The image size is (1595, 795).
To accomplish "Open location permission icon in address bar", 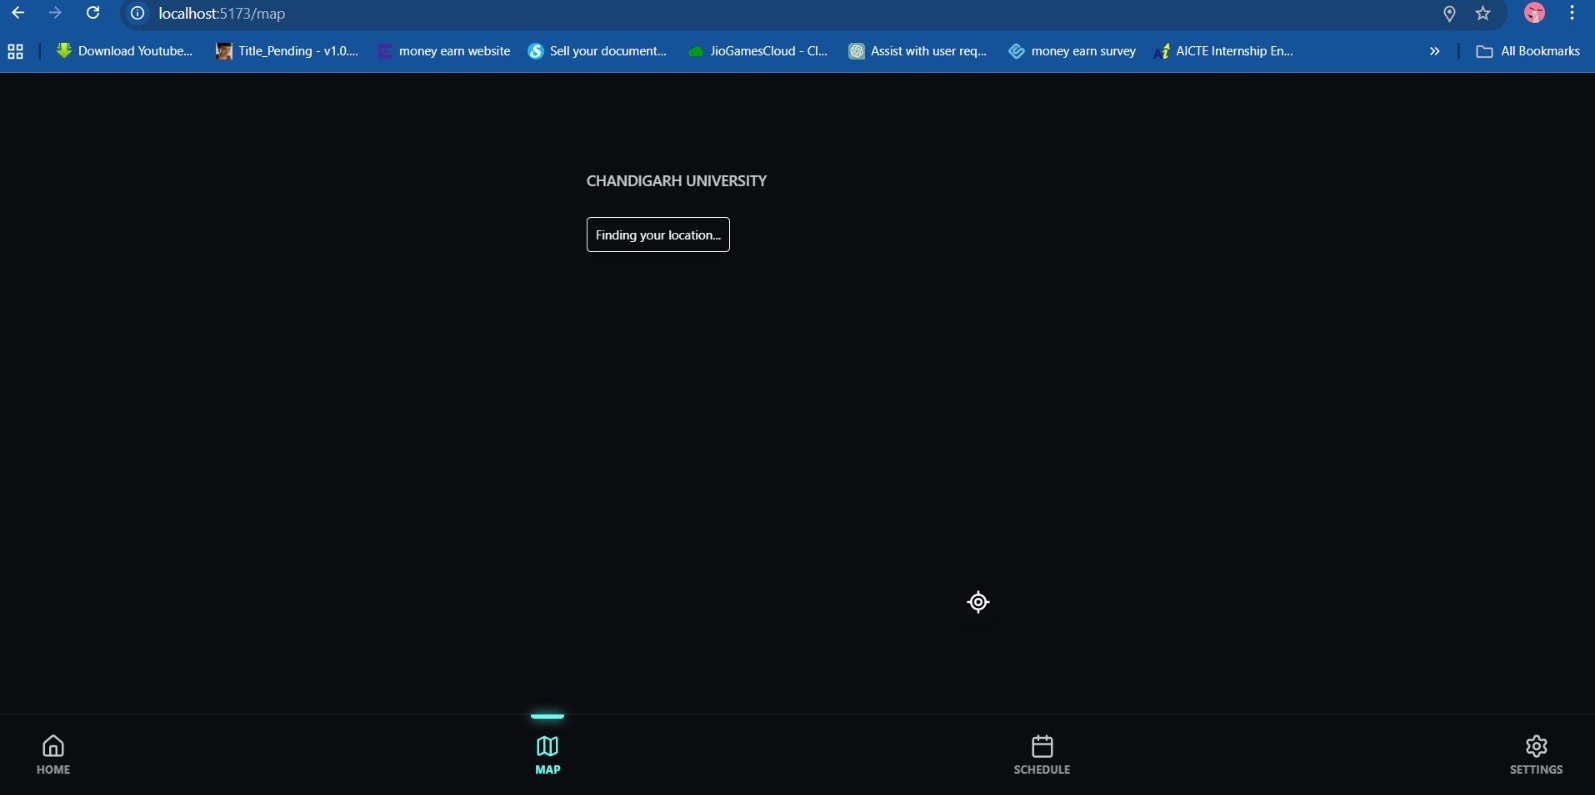I will [1449, 14].
